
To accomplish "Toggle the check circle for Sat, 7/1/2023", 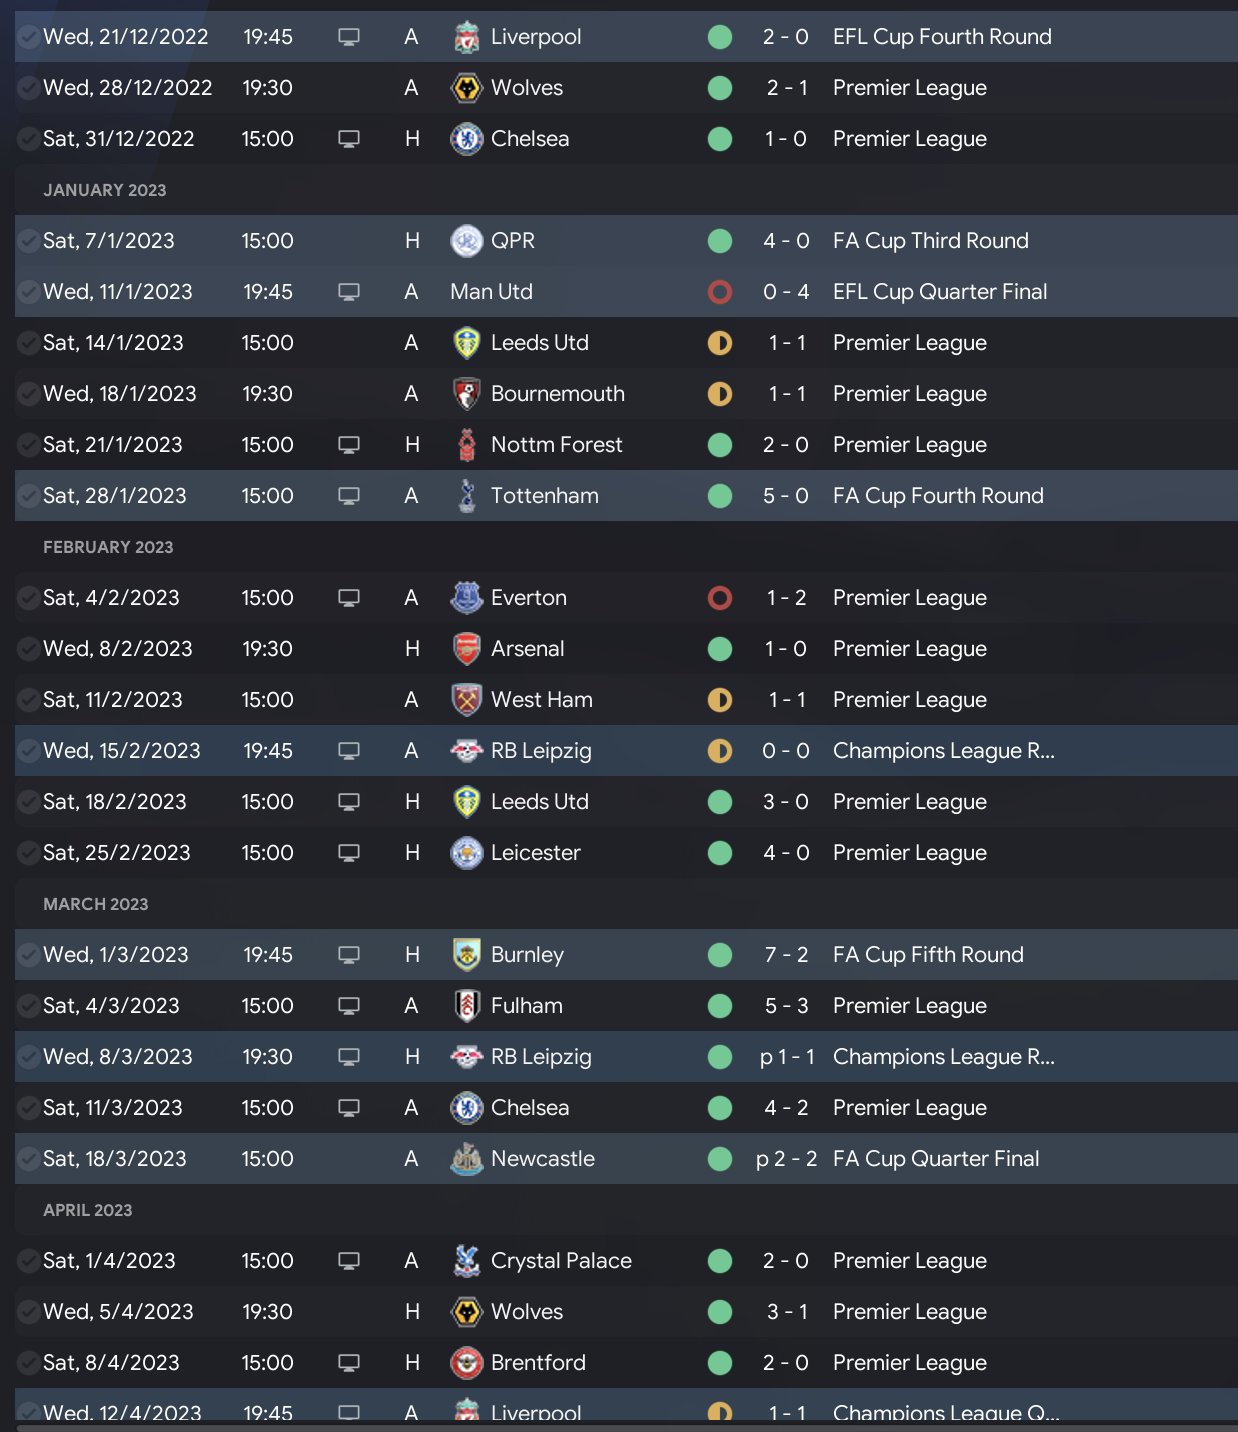I will [x=28, y=241].
